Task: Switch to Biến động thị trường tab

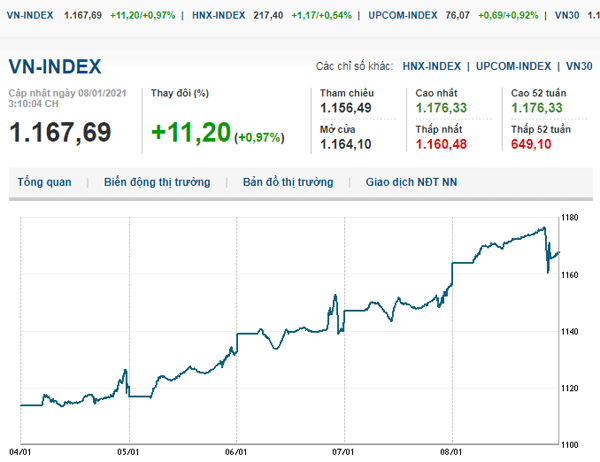Action: (157, 183)
